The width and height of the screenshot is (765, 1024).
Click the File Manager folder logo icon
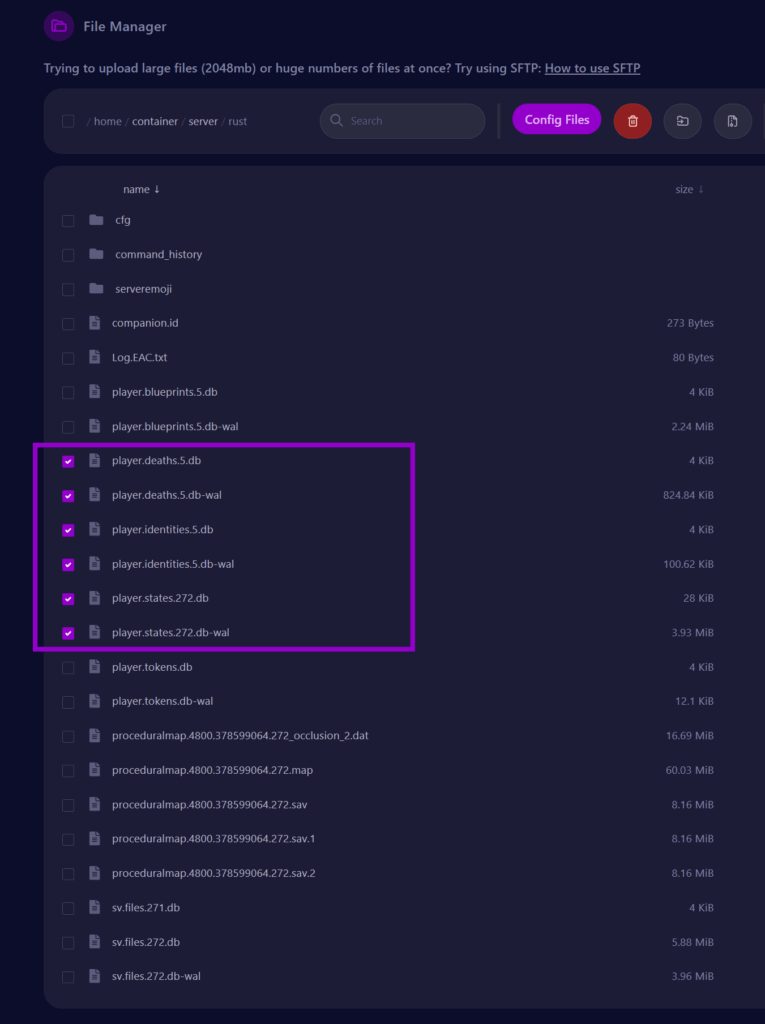(x=59, y=26)
